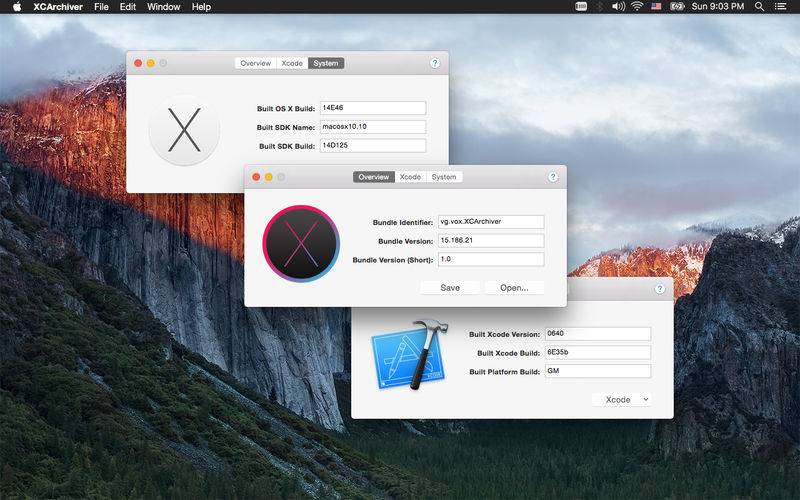Click the Built OS X Build label
Image resolution: width=800 pixels, height=500 pixels.
pos(286,109)
